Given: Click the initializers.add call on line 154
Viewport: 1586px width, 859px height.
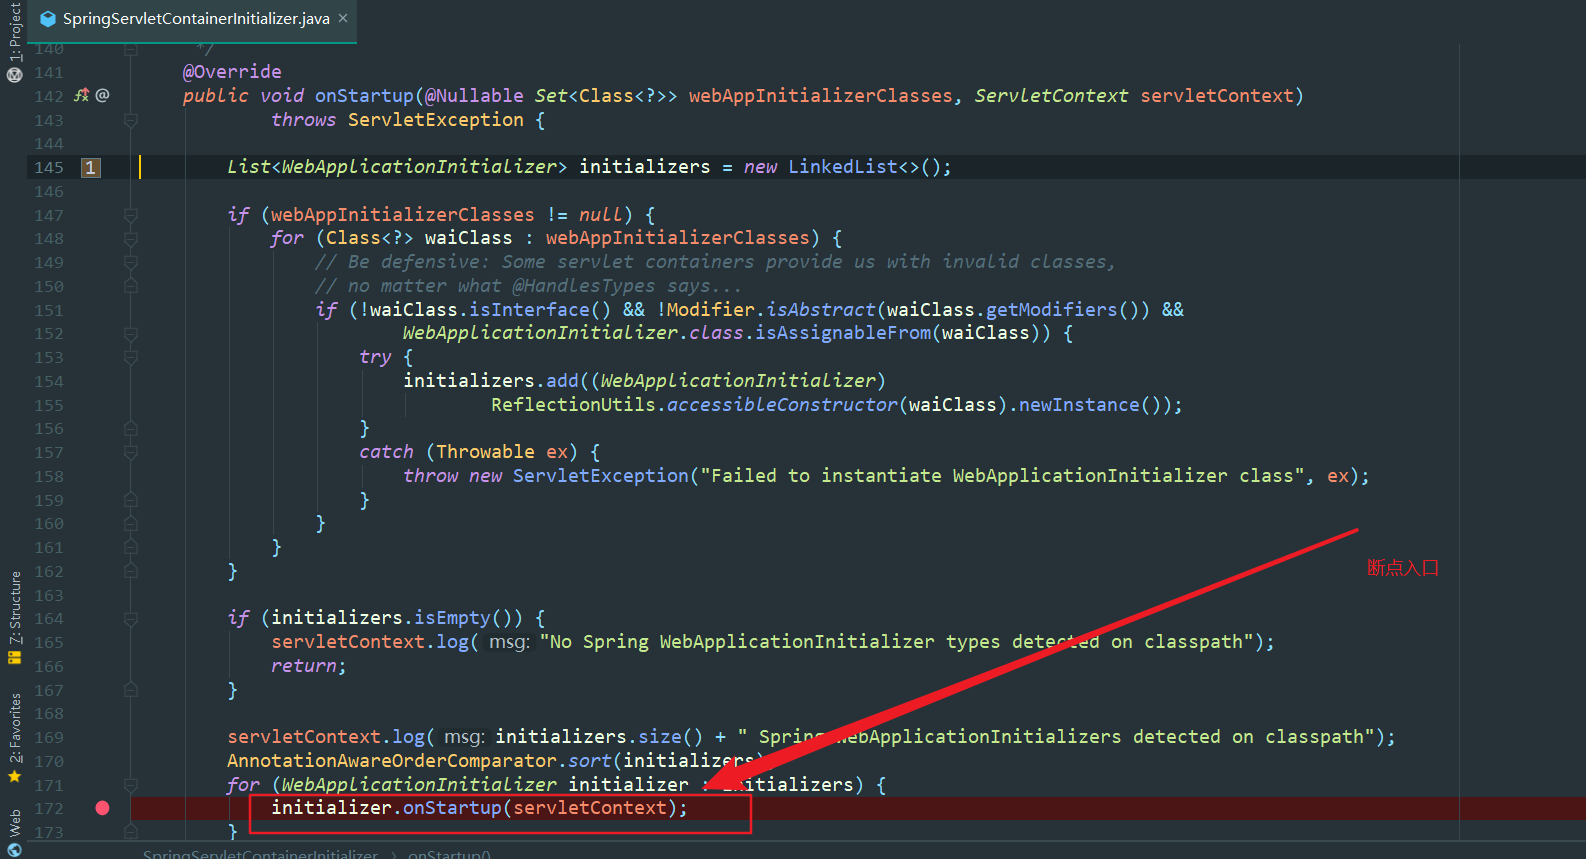Looking at the screenshot, I should (x=491, y=381).
